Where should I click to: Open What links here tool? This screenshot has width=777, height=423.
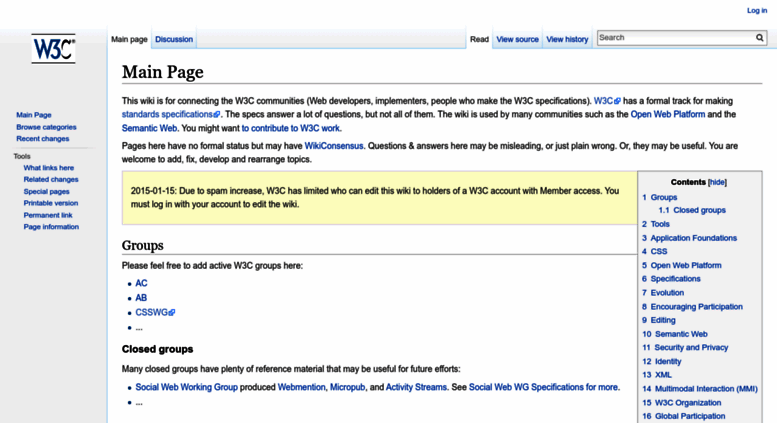click(49, 168)
